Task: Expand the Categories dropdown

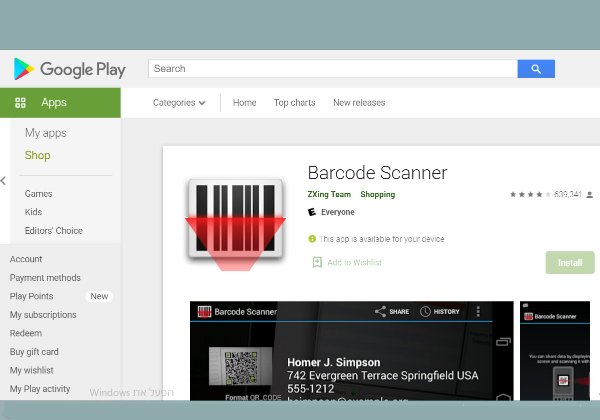Action: [x=179, y=103]
